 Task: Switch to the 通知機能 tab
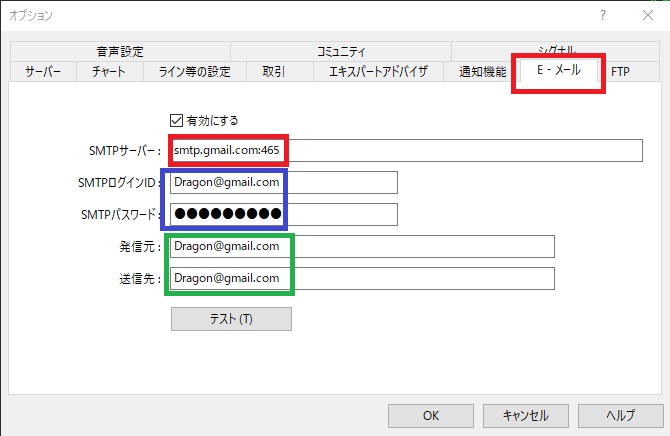point(483,71)
